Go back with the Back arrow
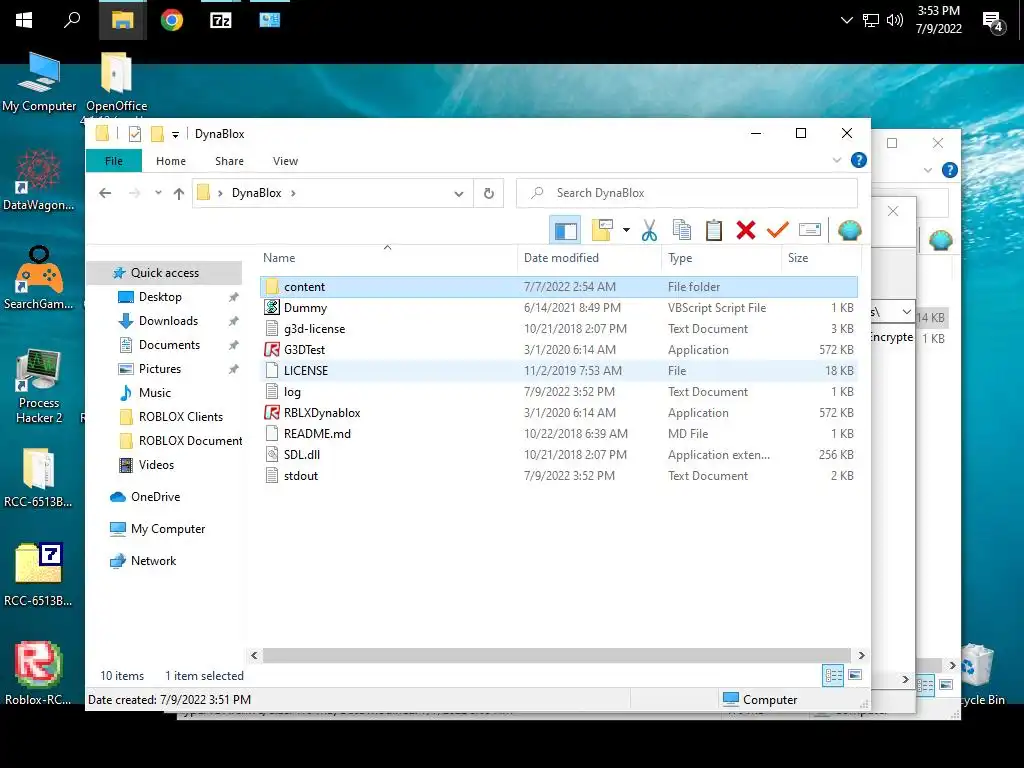 105,193
